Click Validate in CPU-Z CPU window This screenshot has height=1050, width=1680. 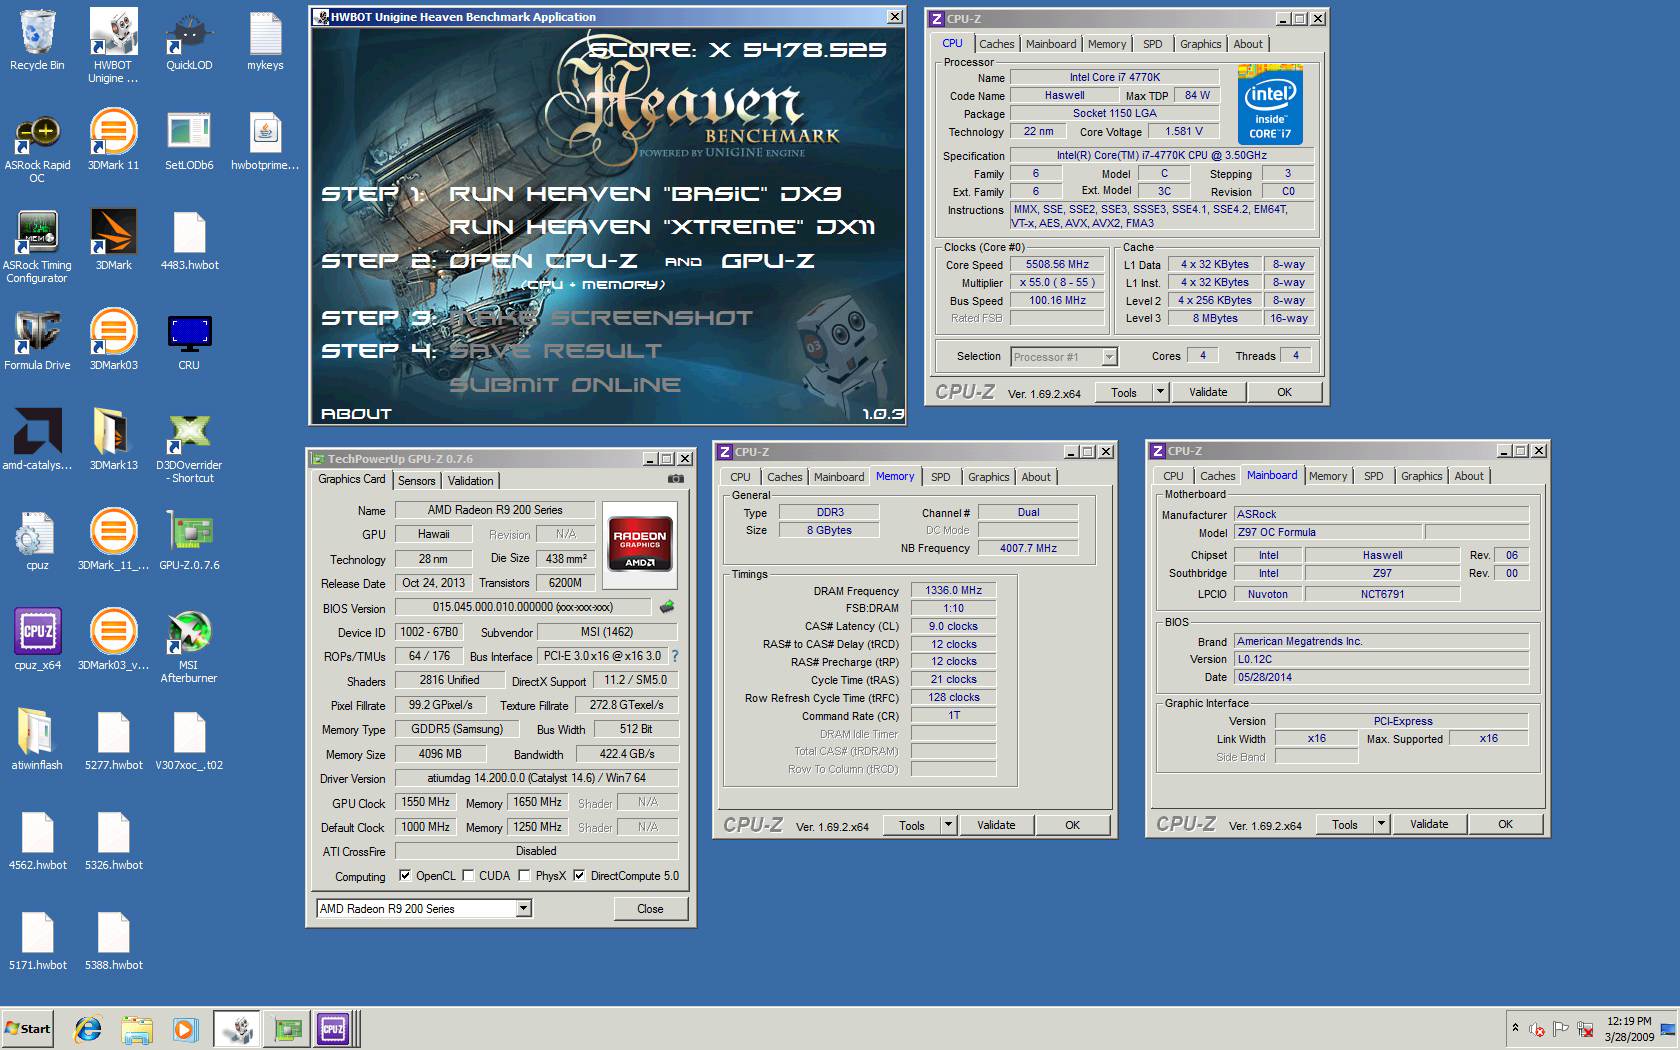point(1208,392)
